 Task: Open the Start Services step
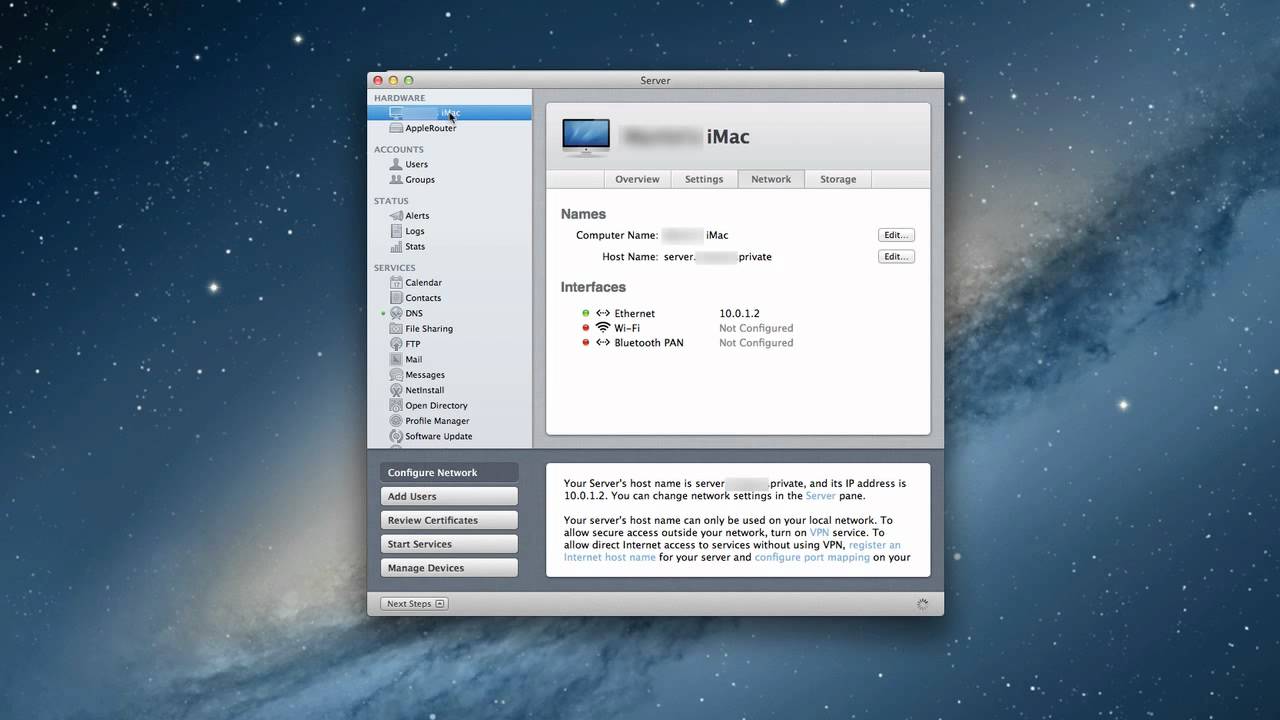pos(449,544)
